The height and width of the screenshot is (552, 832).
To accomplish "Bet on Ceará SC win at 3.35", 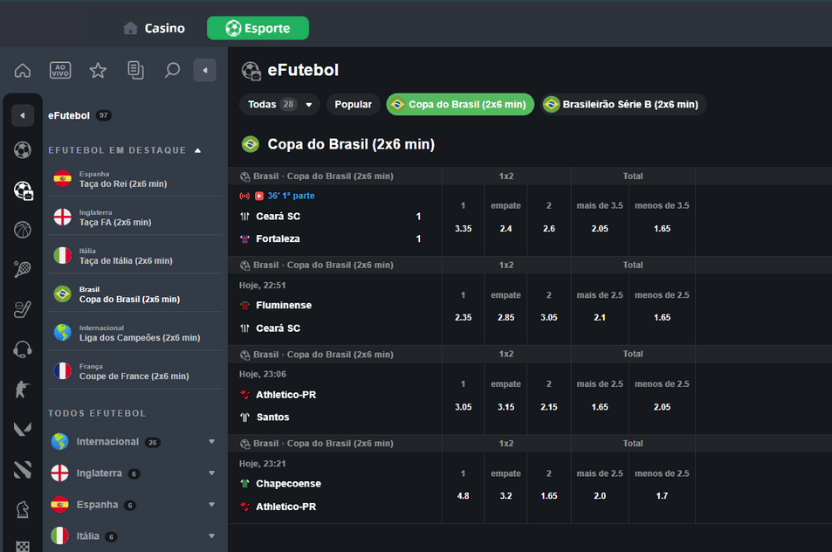I will point(463,228).
